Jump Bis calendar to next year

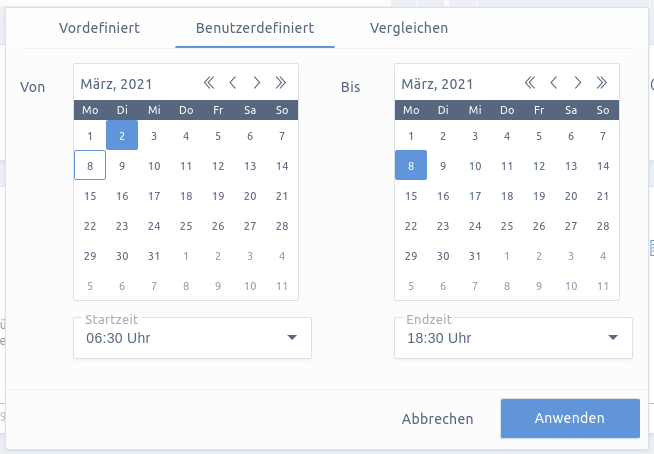click(x=602, y=83)
